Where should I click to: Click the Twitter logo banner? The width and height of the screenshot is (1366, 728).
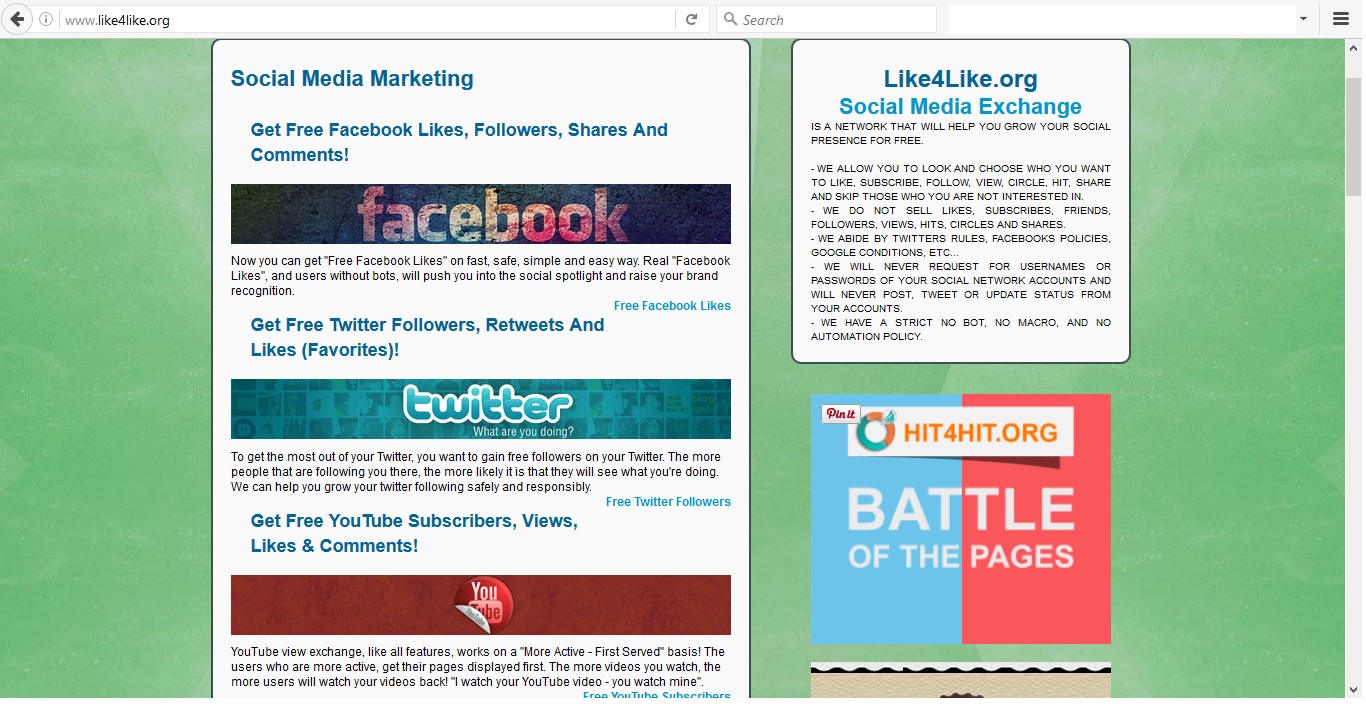click(481, 409)
